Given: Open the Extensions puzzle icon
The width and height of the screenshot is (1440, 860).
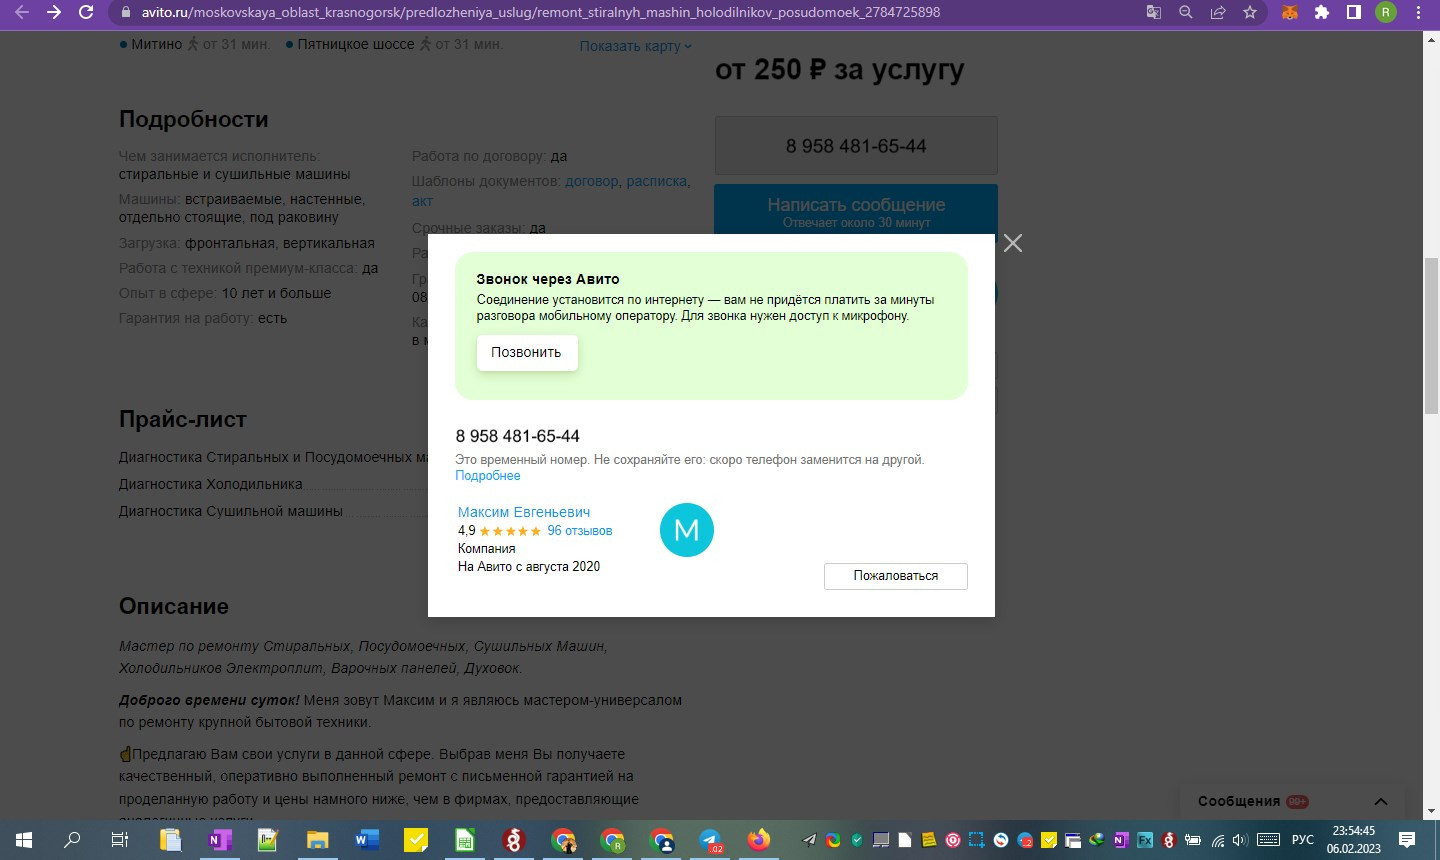Looking at the screenshot, I should (x=1322, y=12).
